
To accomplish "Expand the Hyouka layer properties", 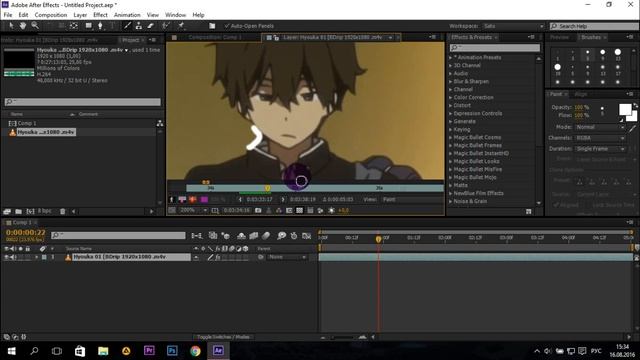I will point(37,257).
